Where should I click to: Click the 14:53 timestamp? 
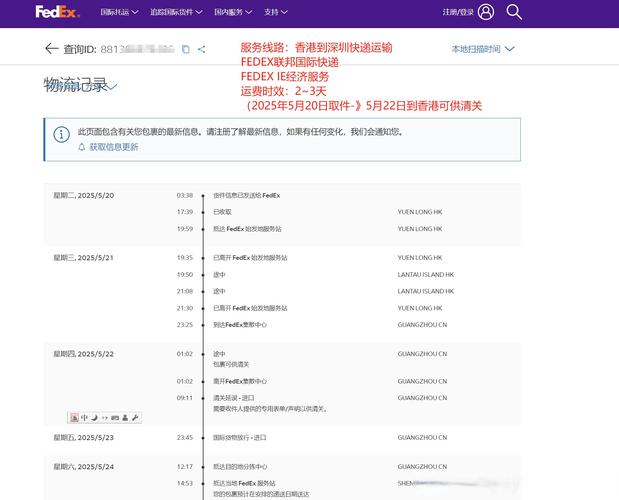coord(185,483)
